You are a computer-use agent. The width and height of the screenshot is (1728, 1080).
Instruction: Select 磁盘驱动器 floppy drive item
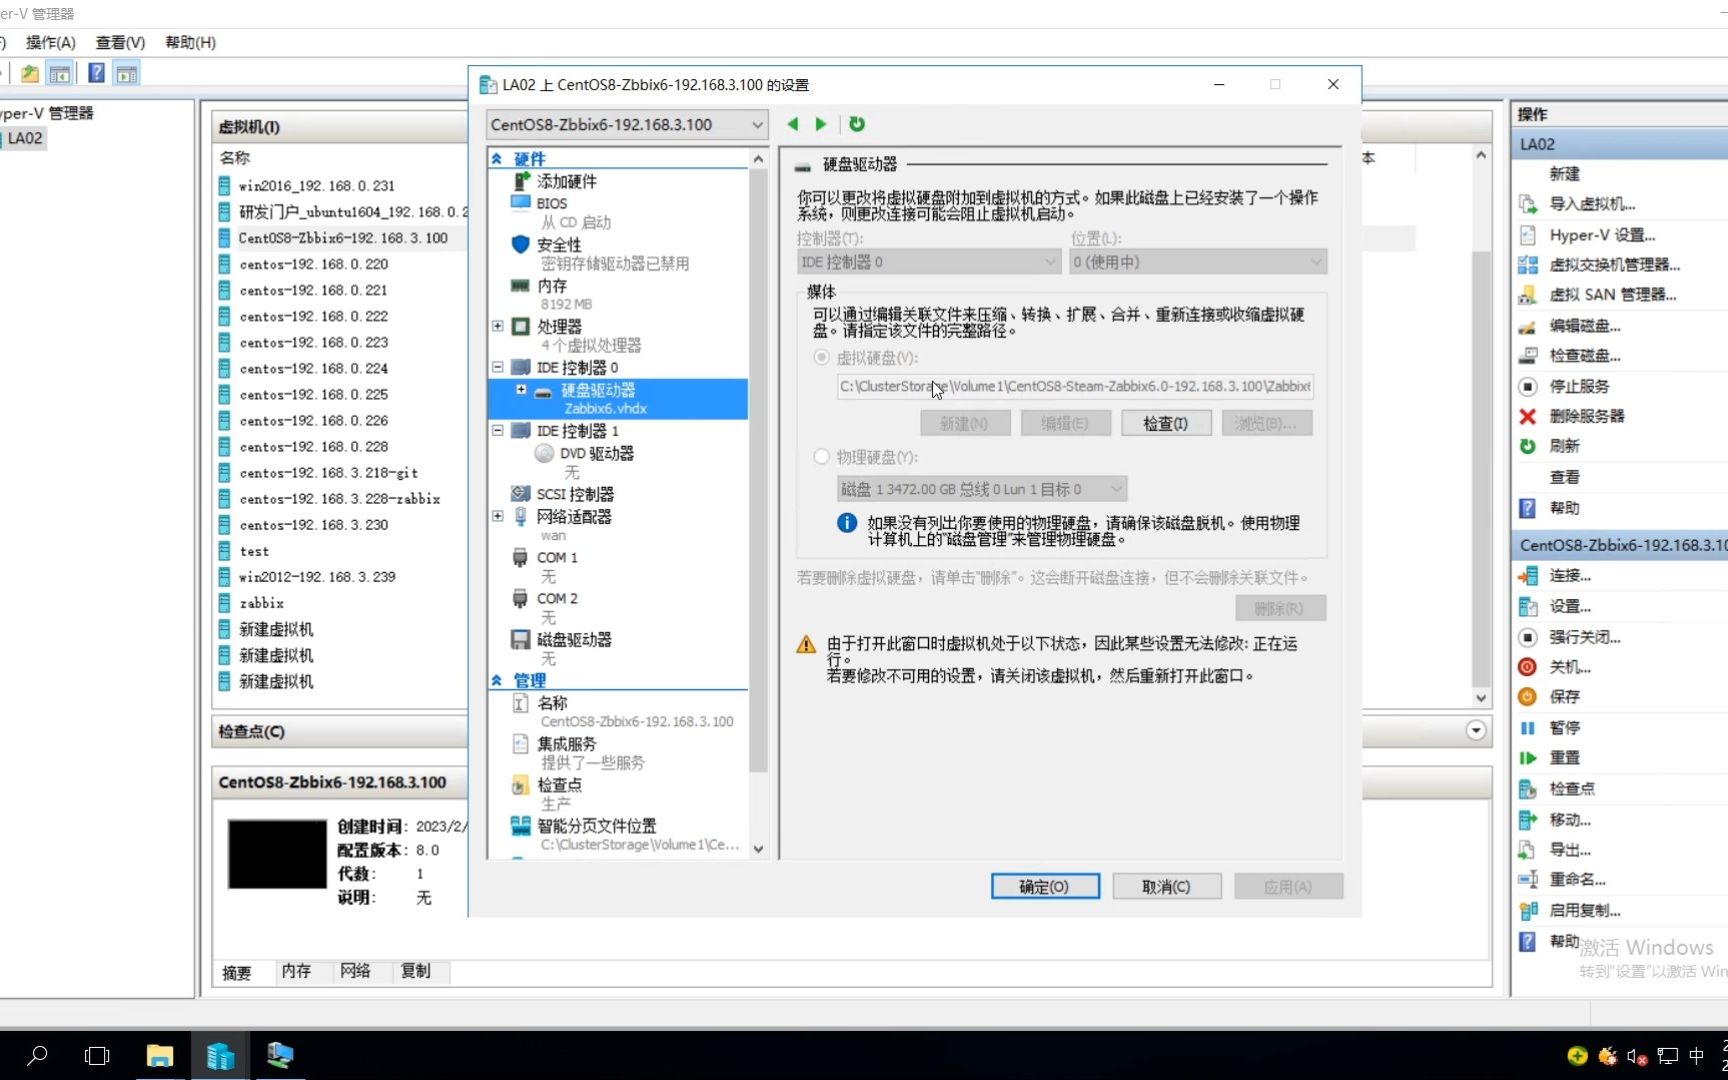pyautogui.click(x=574, y=639)
